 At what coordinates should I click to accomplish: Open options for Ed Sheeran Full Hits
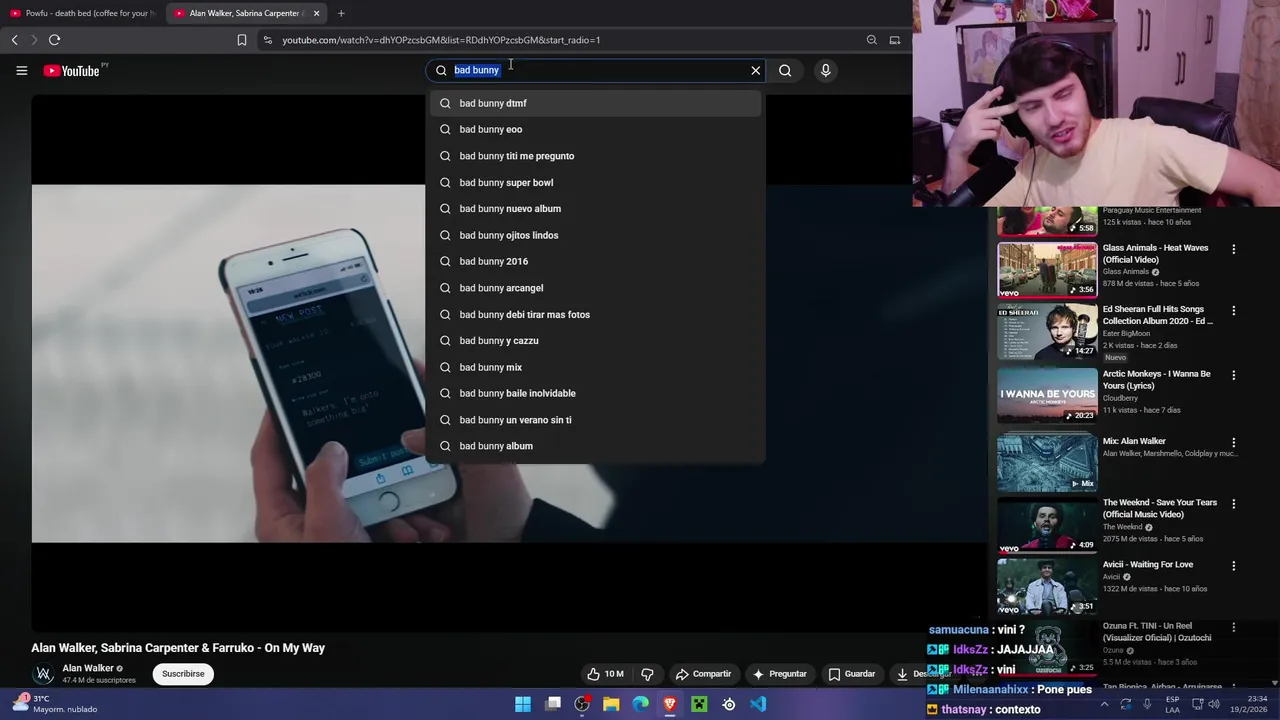[1233, 311]
